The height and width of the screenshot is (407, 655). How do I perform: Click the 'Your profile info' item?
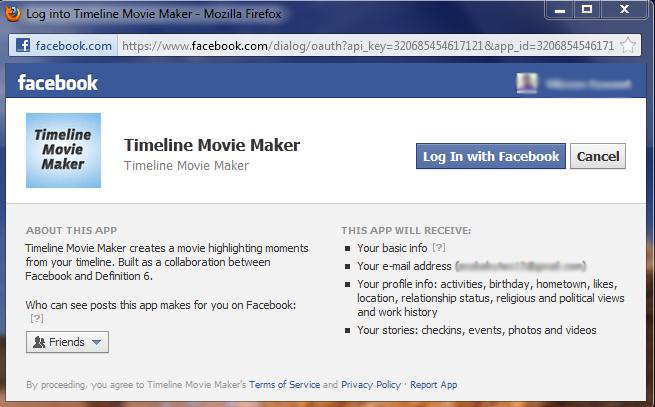point(491,298)
